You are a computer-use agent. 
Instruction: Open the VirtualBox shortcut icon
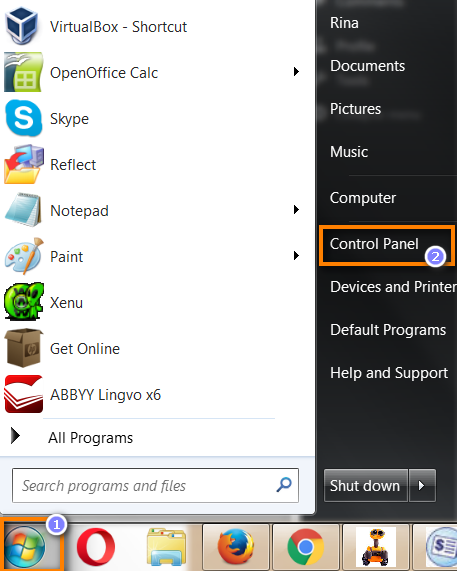[x=22, y=25]
